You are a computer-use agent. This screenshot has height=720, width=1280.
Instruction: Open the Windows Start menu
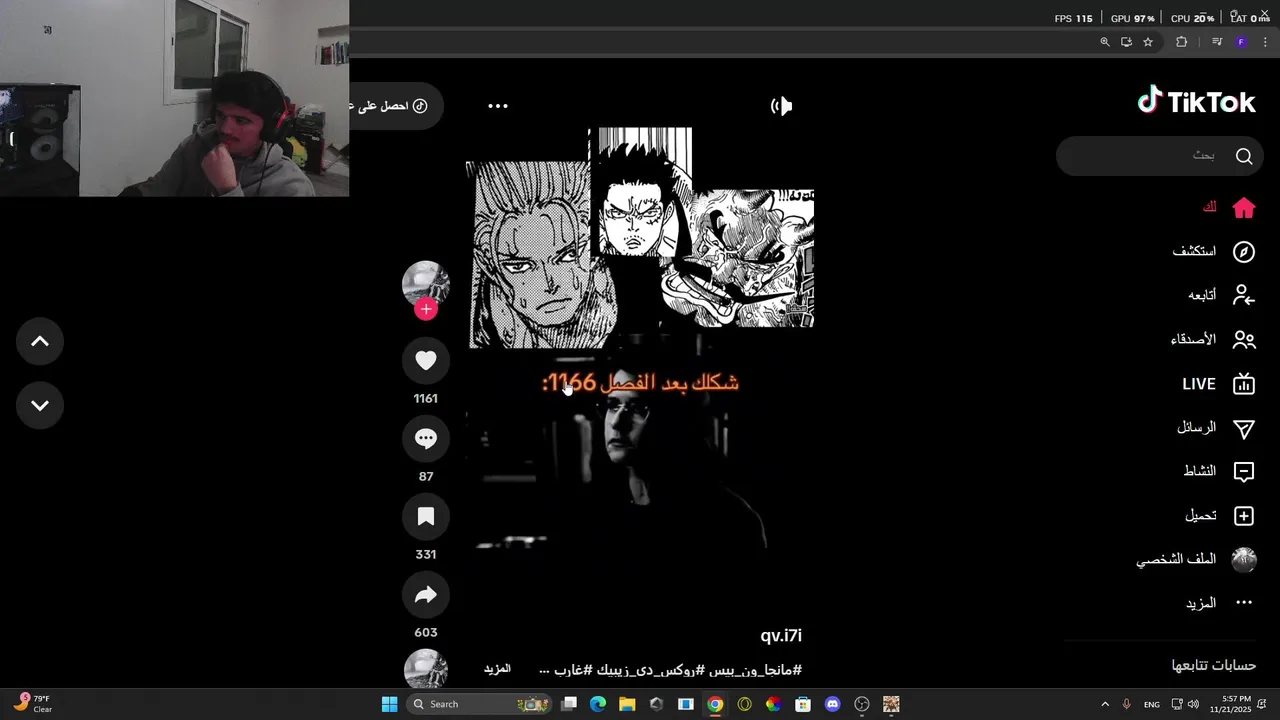click(x=389, y=704)
